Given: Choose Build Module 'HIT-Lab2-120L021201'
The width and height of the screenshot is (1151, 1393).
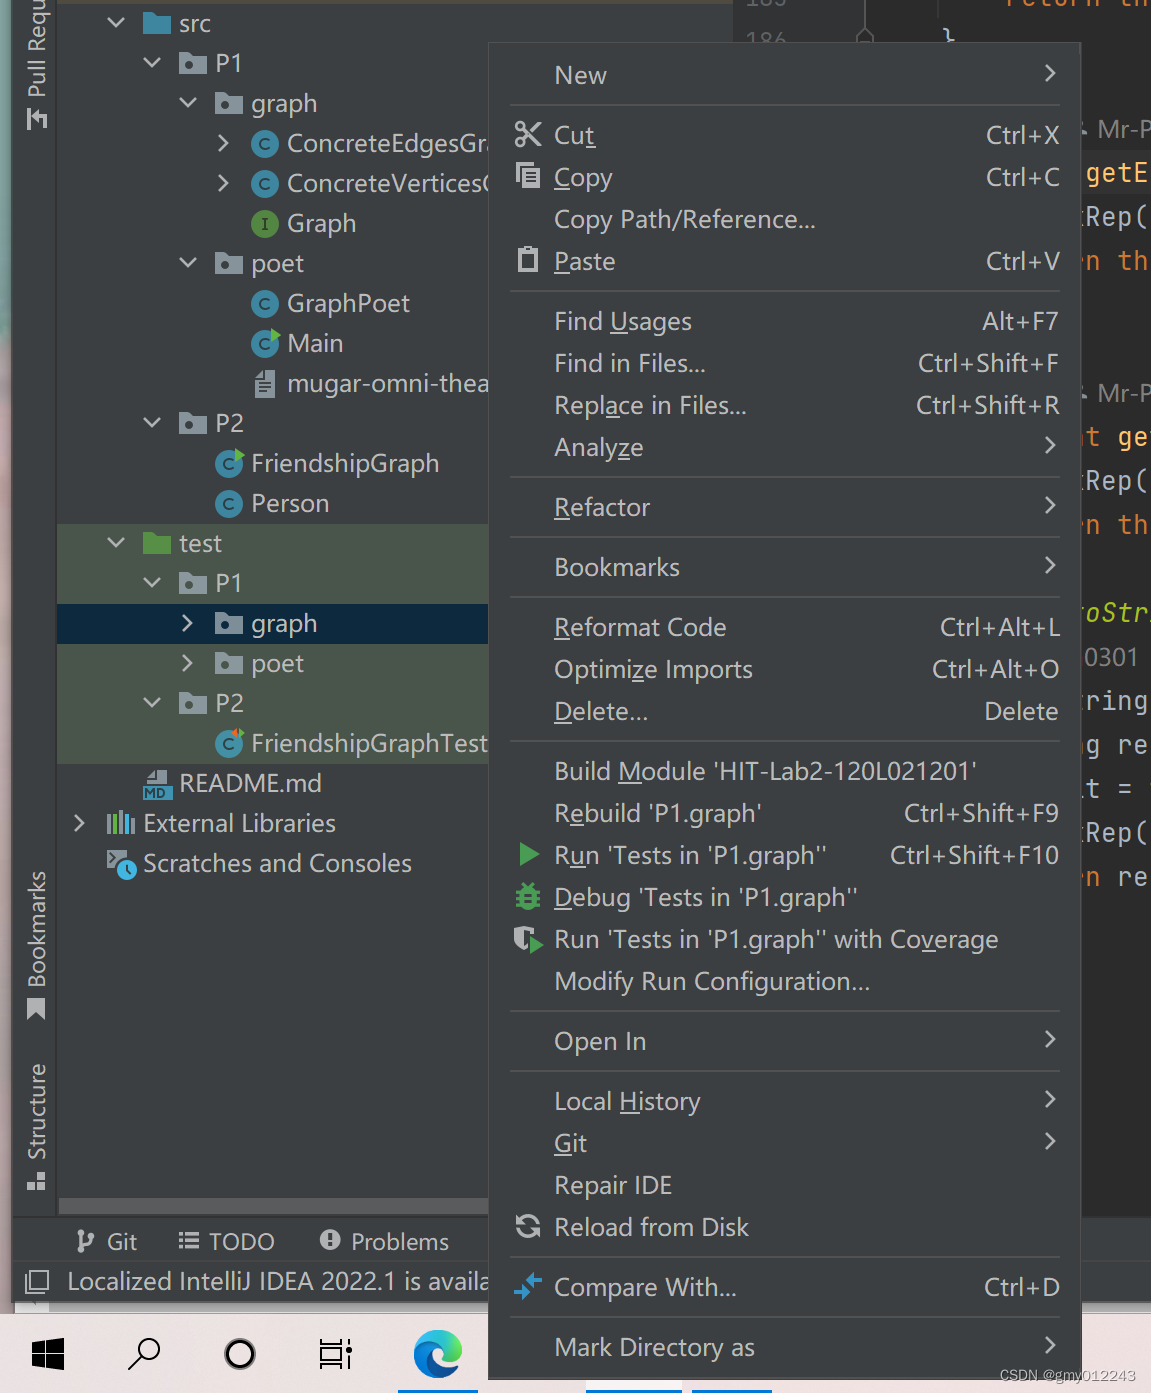Looking at the screenshot, I should (x=784, y=771).
